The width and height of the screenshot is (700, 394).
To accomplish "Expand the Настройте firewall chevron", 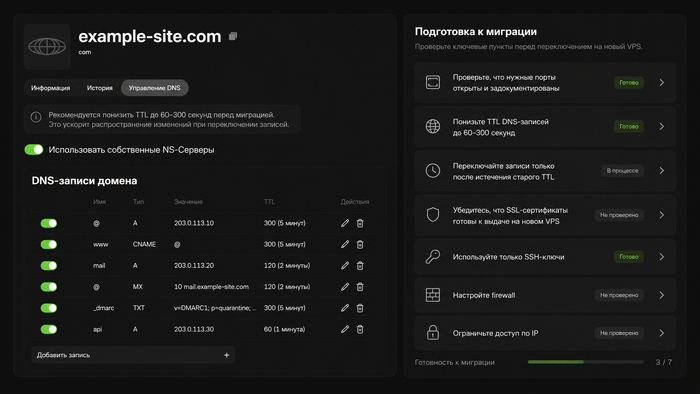I will [662, 295].
